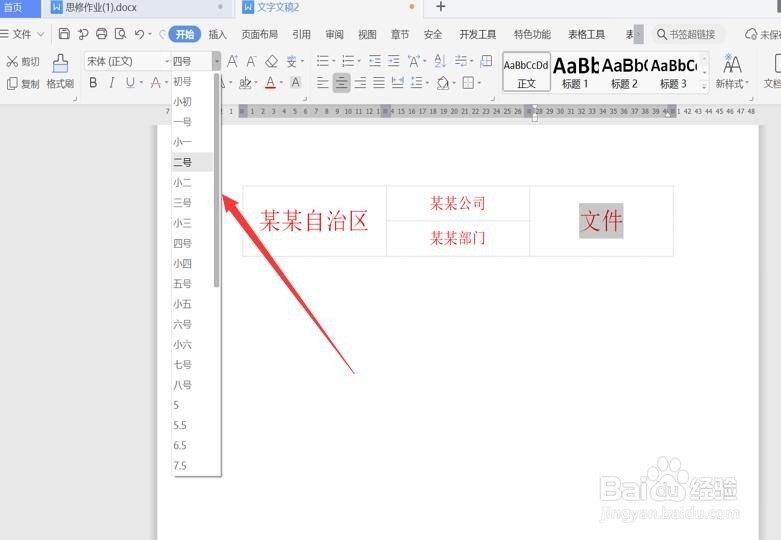Increase font size with the larger A icon
This screenshot has height=540, width=781.
click(232, 62)
